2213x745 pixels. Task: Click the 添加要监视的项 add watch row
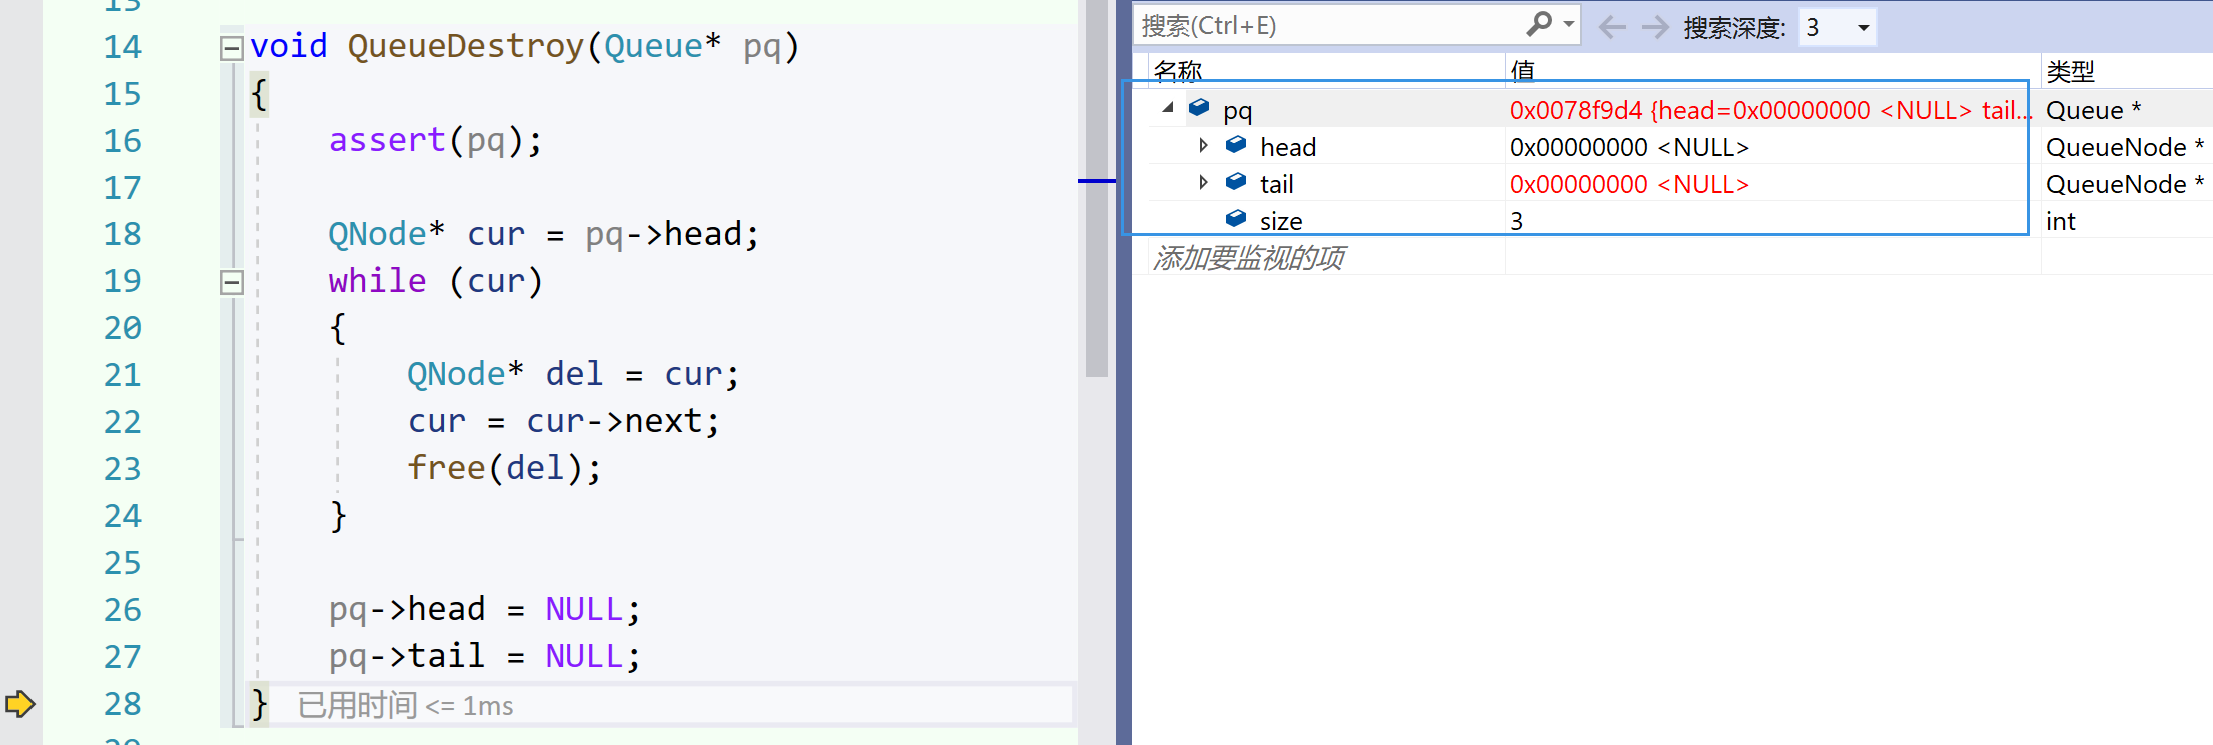click(1248, 258)
